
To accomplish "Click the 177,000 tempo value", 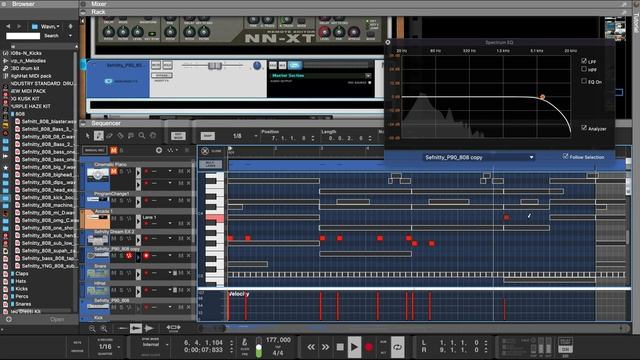I will coord(278,340).
